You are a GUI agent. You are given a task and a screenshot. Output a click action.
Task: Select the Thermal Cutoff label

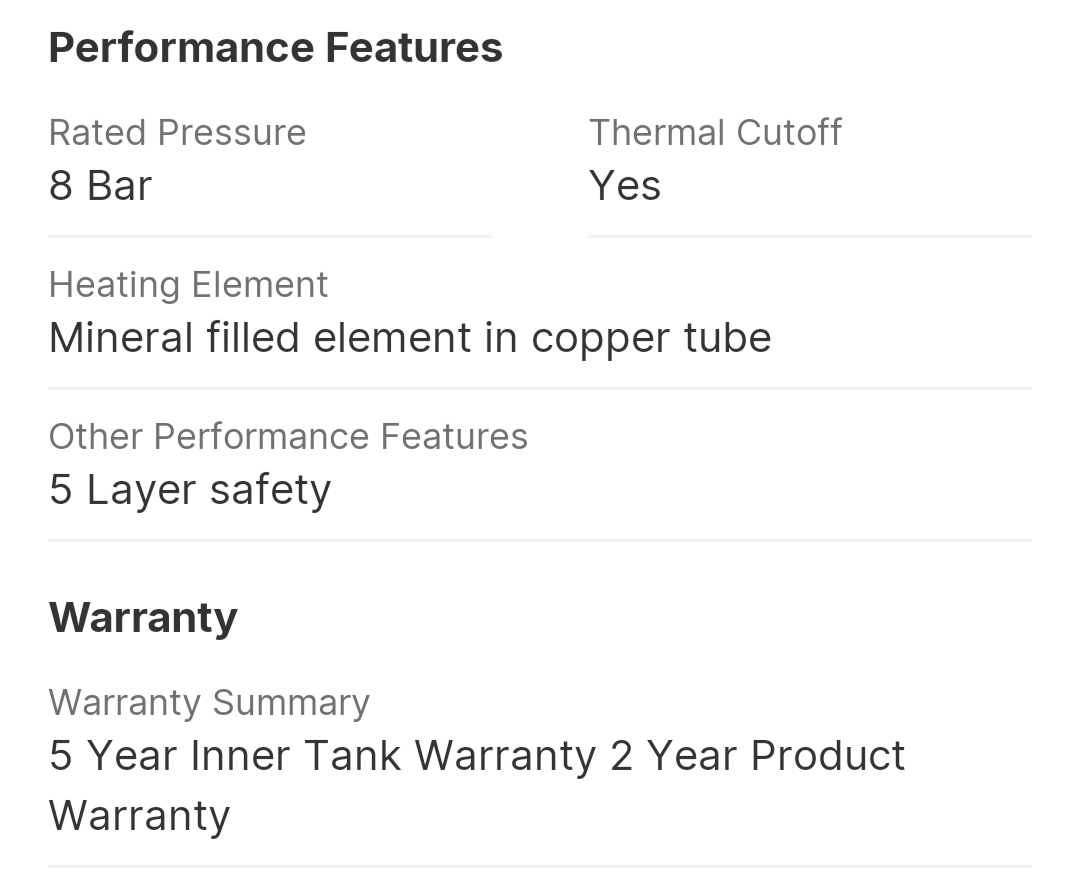click(715, 133)
